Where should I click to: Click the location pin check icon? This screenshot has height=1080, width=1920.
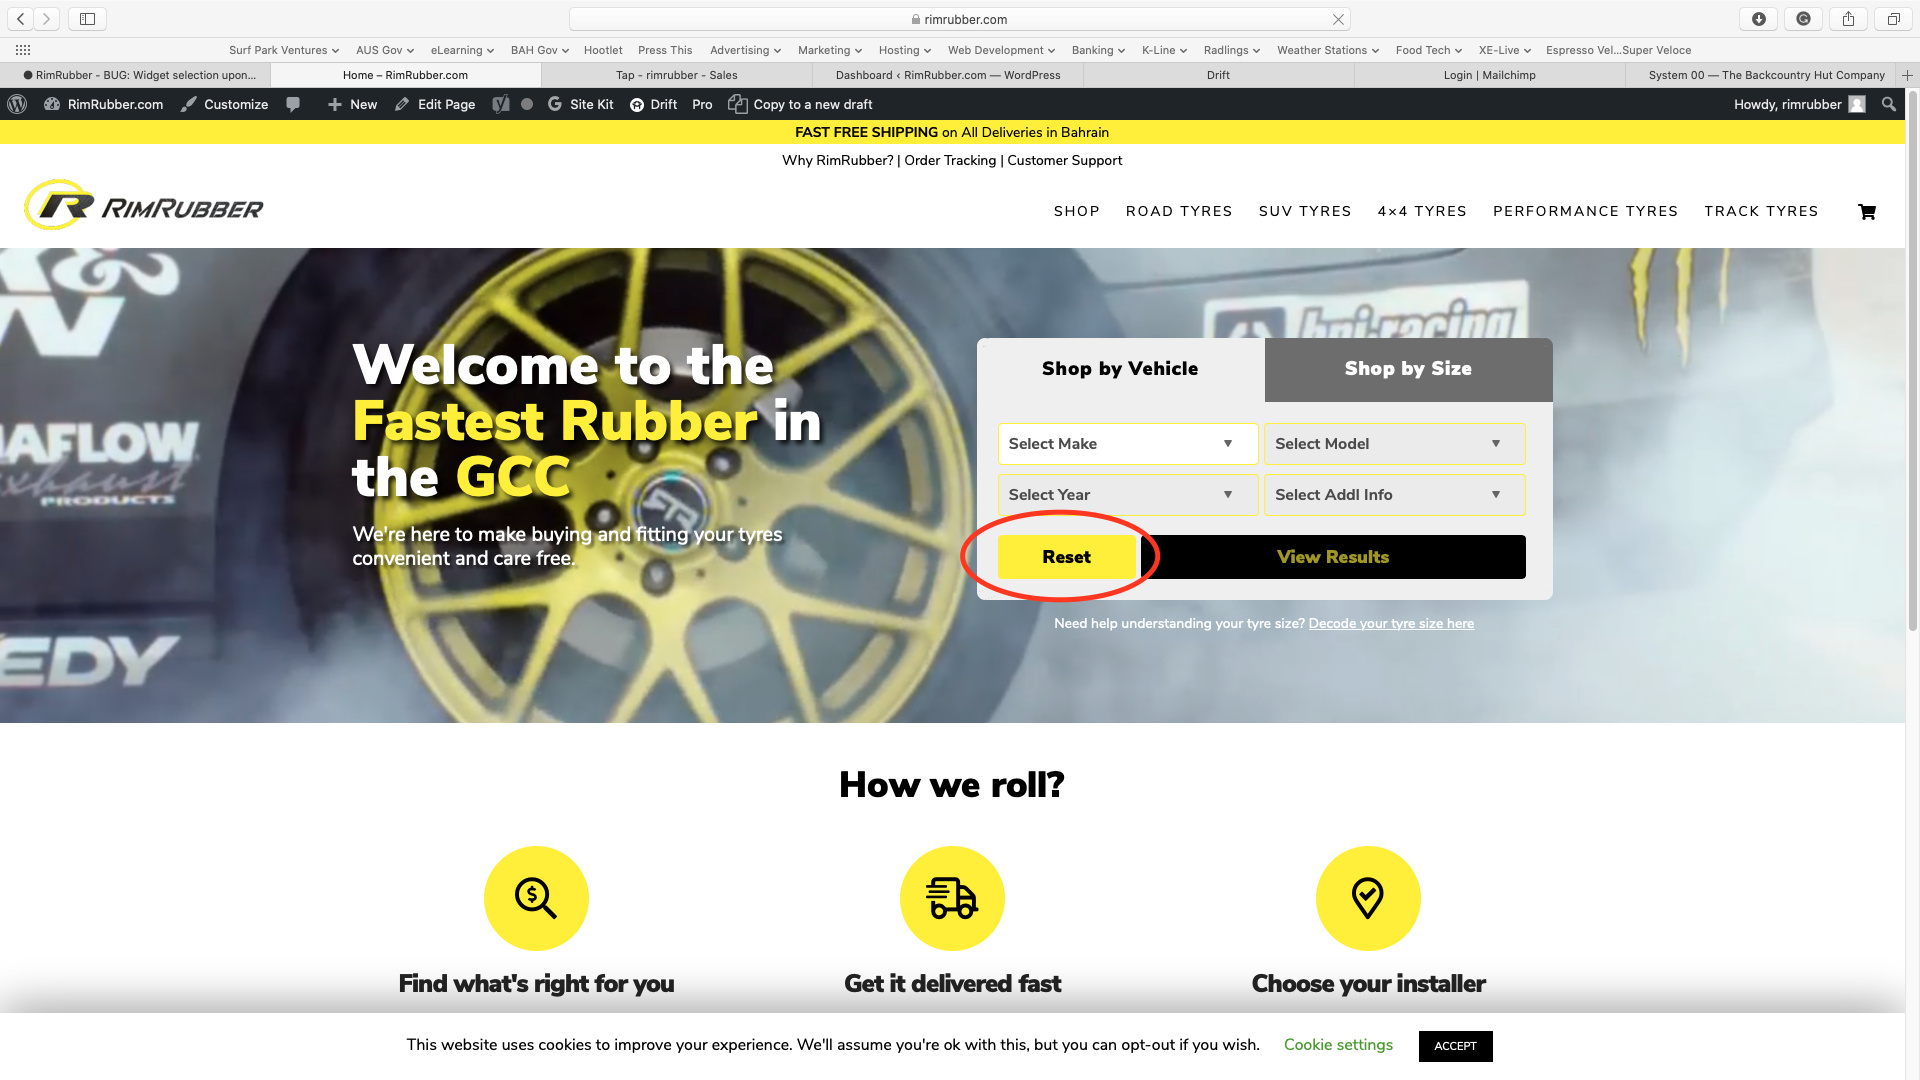click(x=1368, y=898)
